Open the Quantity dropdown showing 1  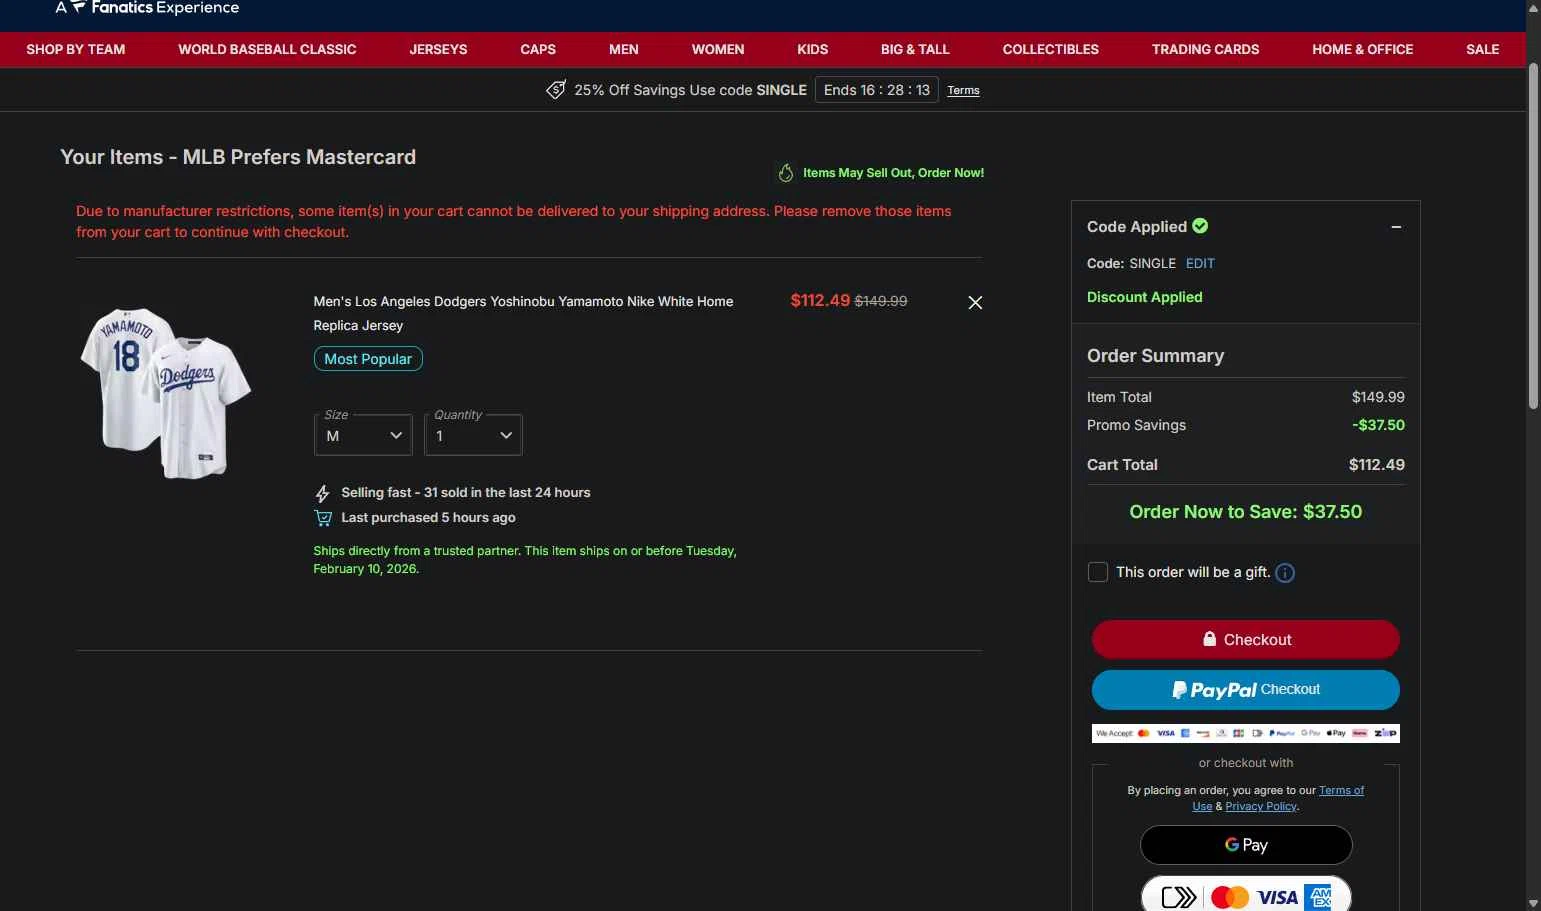(473, 435)
